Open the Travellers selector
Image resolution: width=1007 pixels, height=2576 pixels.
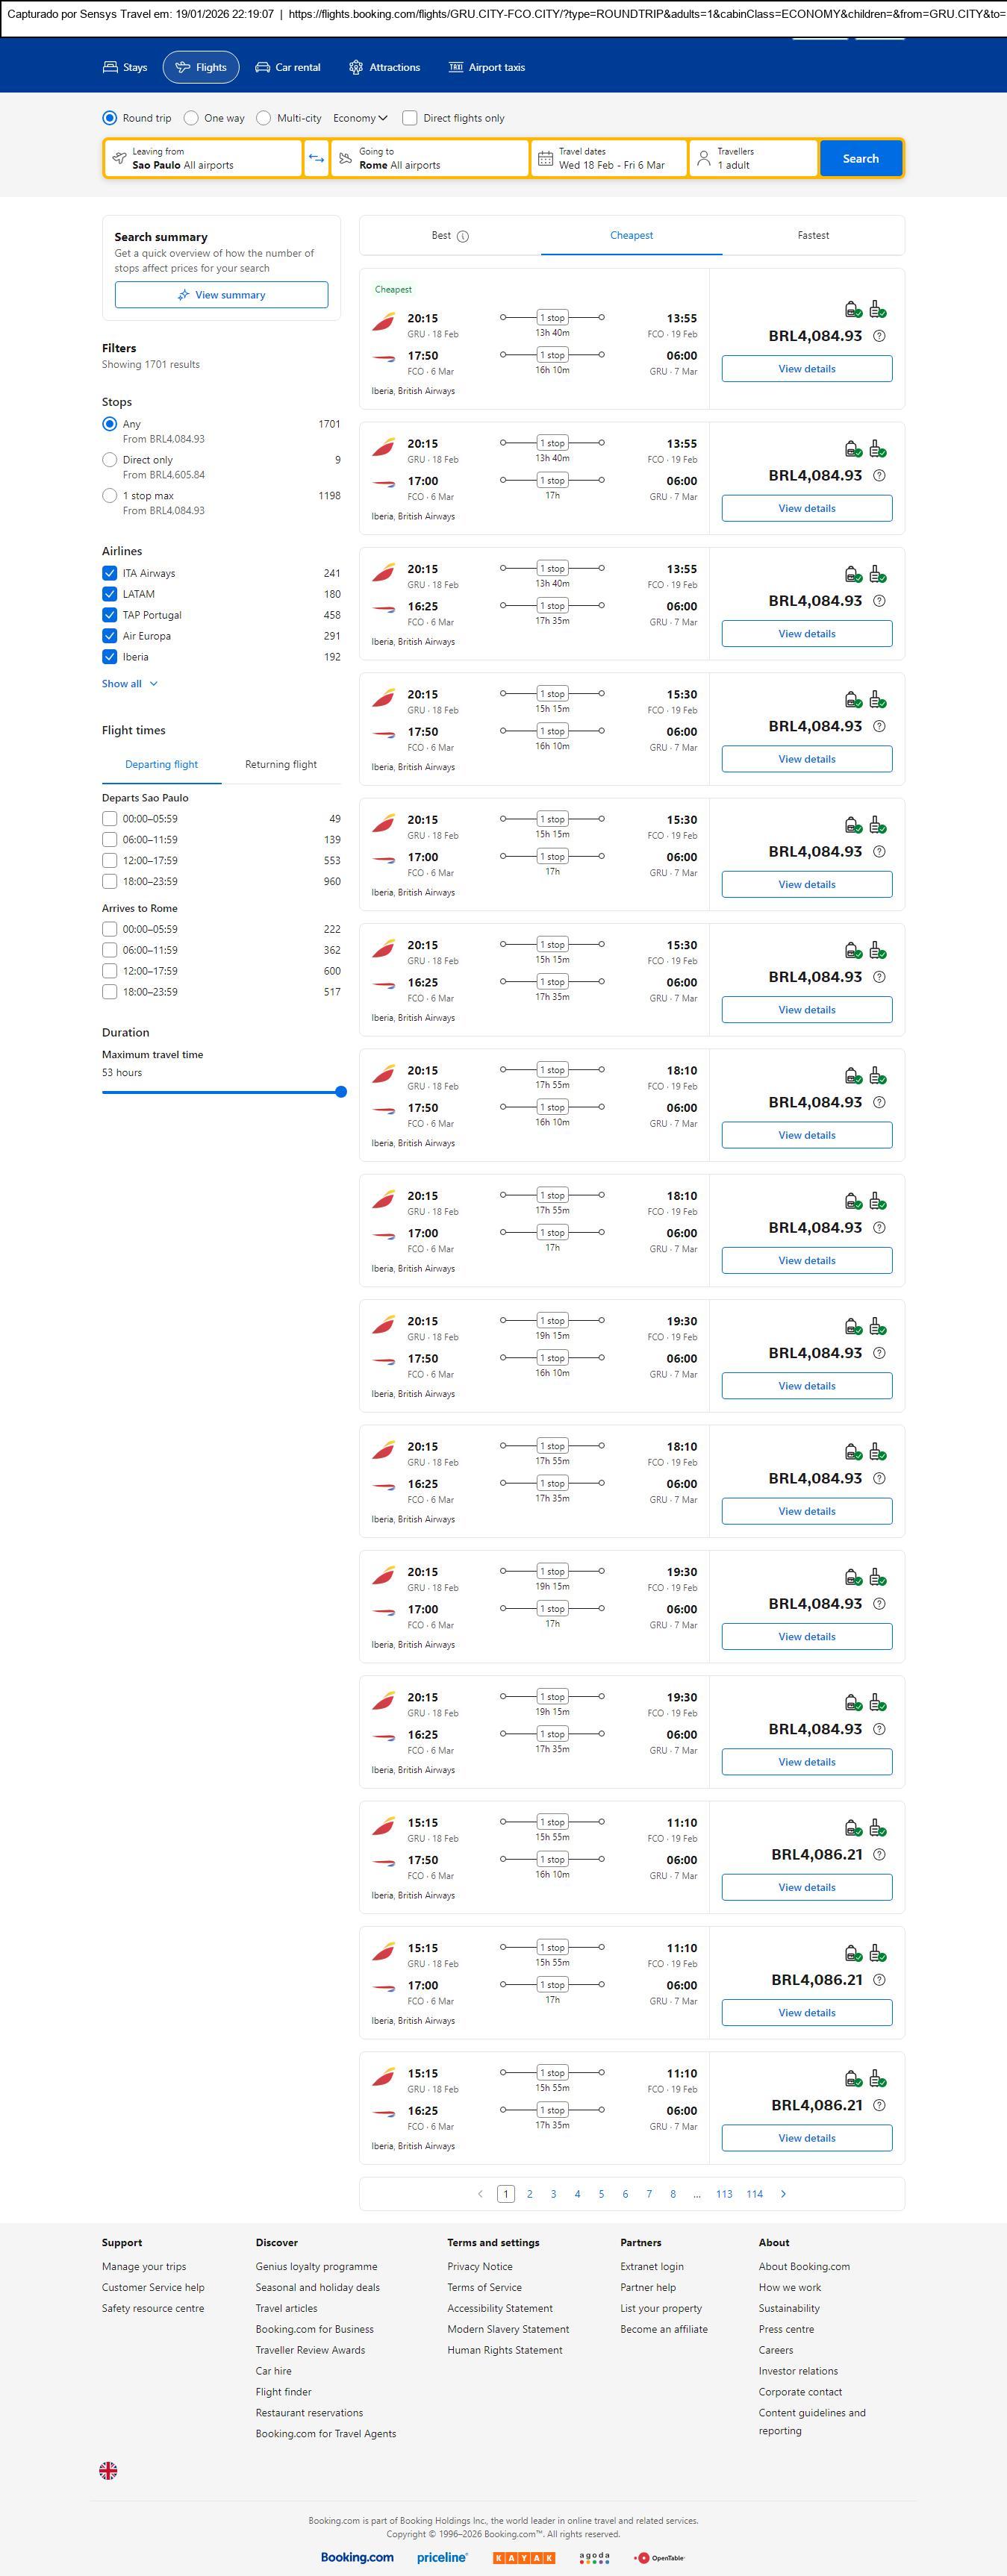[754, 158]
